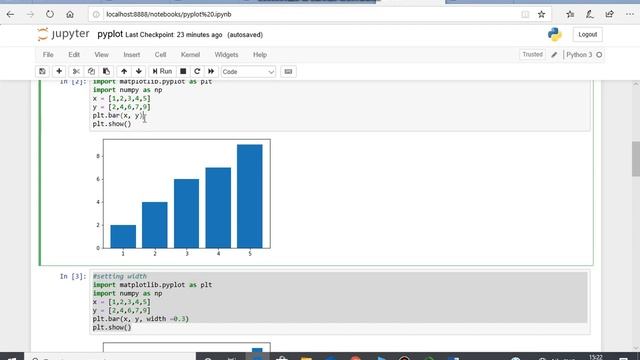Open the File menu
Viewport: 640px width, 360px height.
click(48, 55)
